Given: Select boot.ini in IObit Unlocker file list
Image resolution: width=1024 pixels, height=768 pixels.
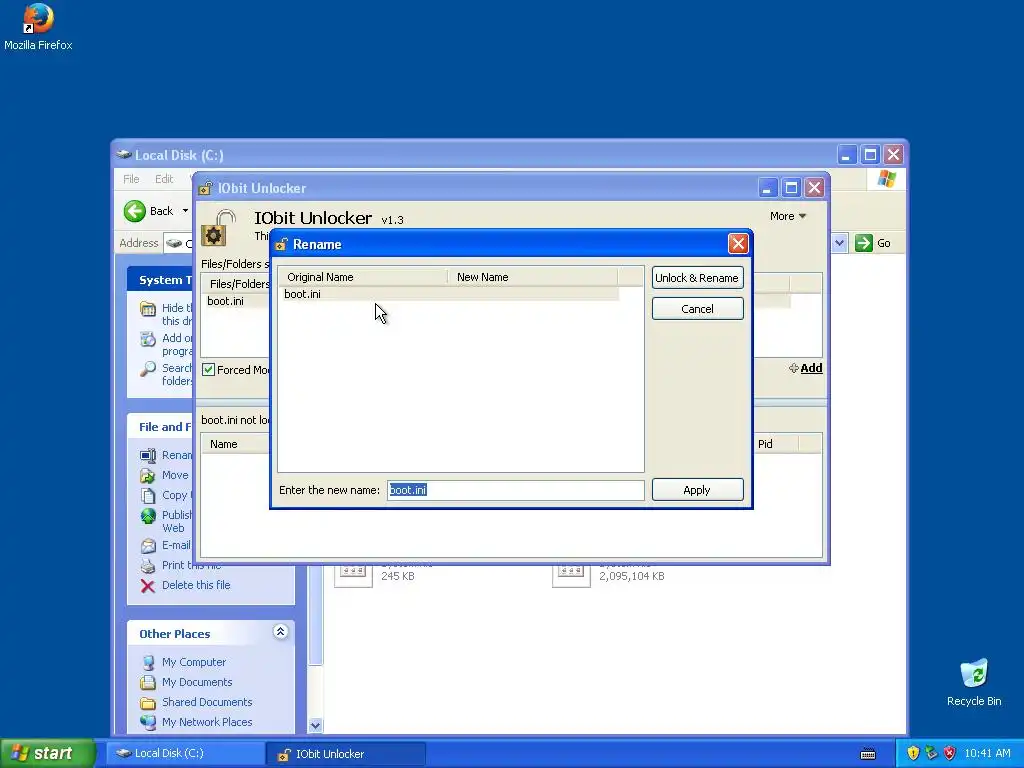Looking at the screenshot, I should pos(225,301).
